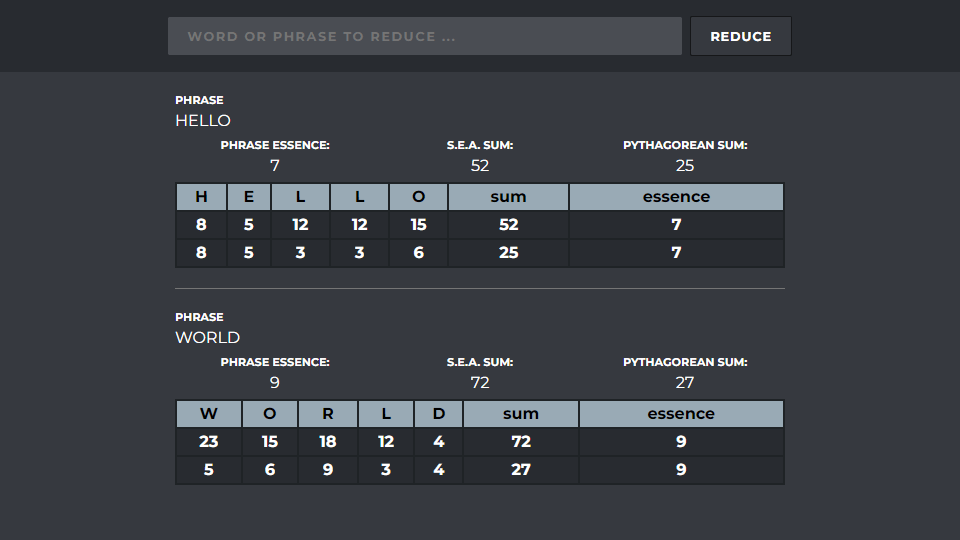Click the word or phrase to reduce input field
Screen dimensions: 960x540
pyautogui.click(x=425, y=36)
